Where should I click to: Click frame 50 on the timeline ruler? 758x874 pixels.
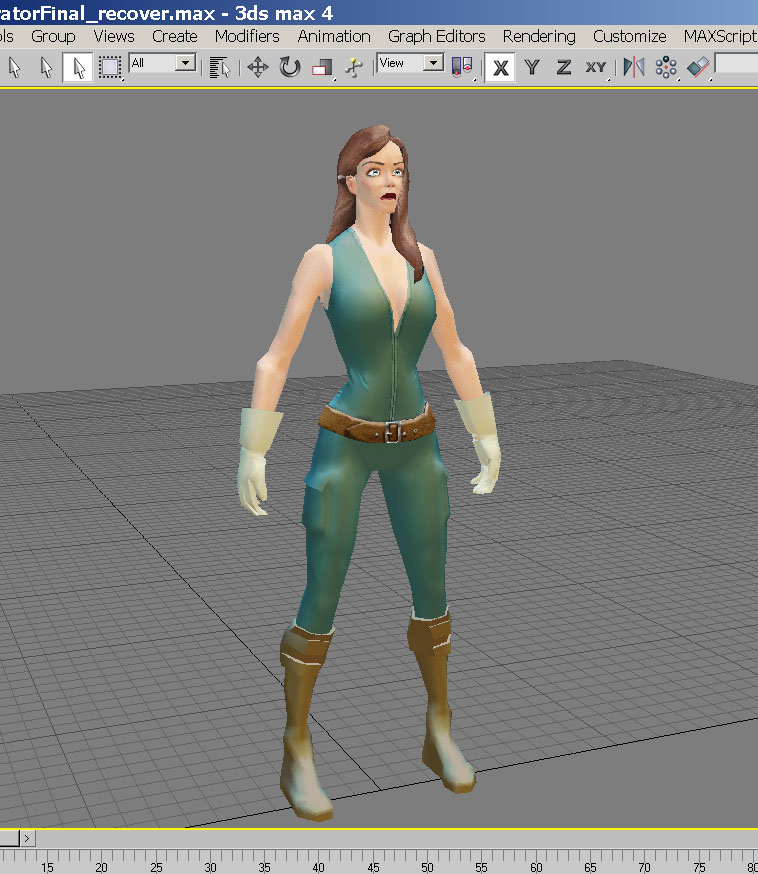[427, 864]
